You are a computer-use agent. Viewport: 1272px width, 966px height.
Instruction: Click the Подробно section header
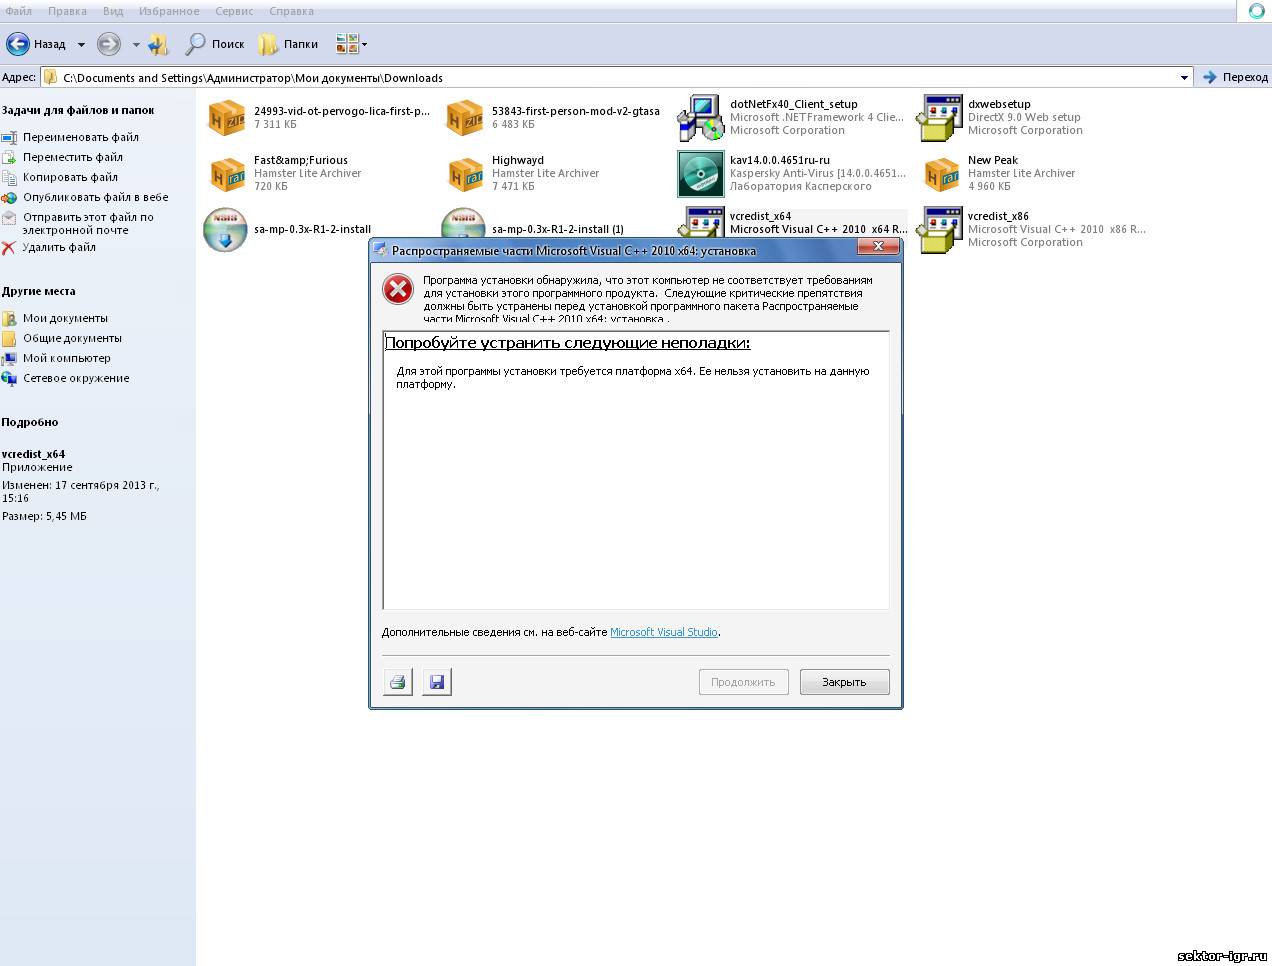[x=30, y=422]
